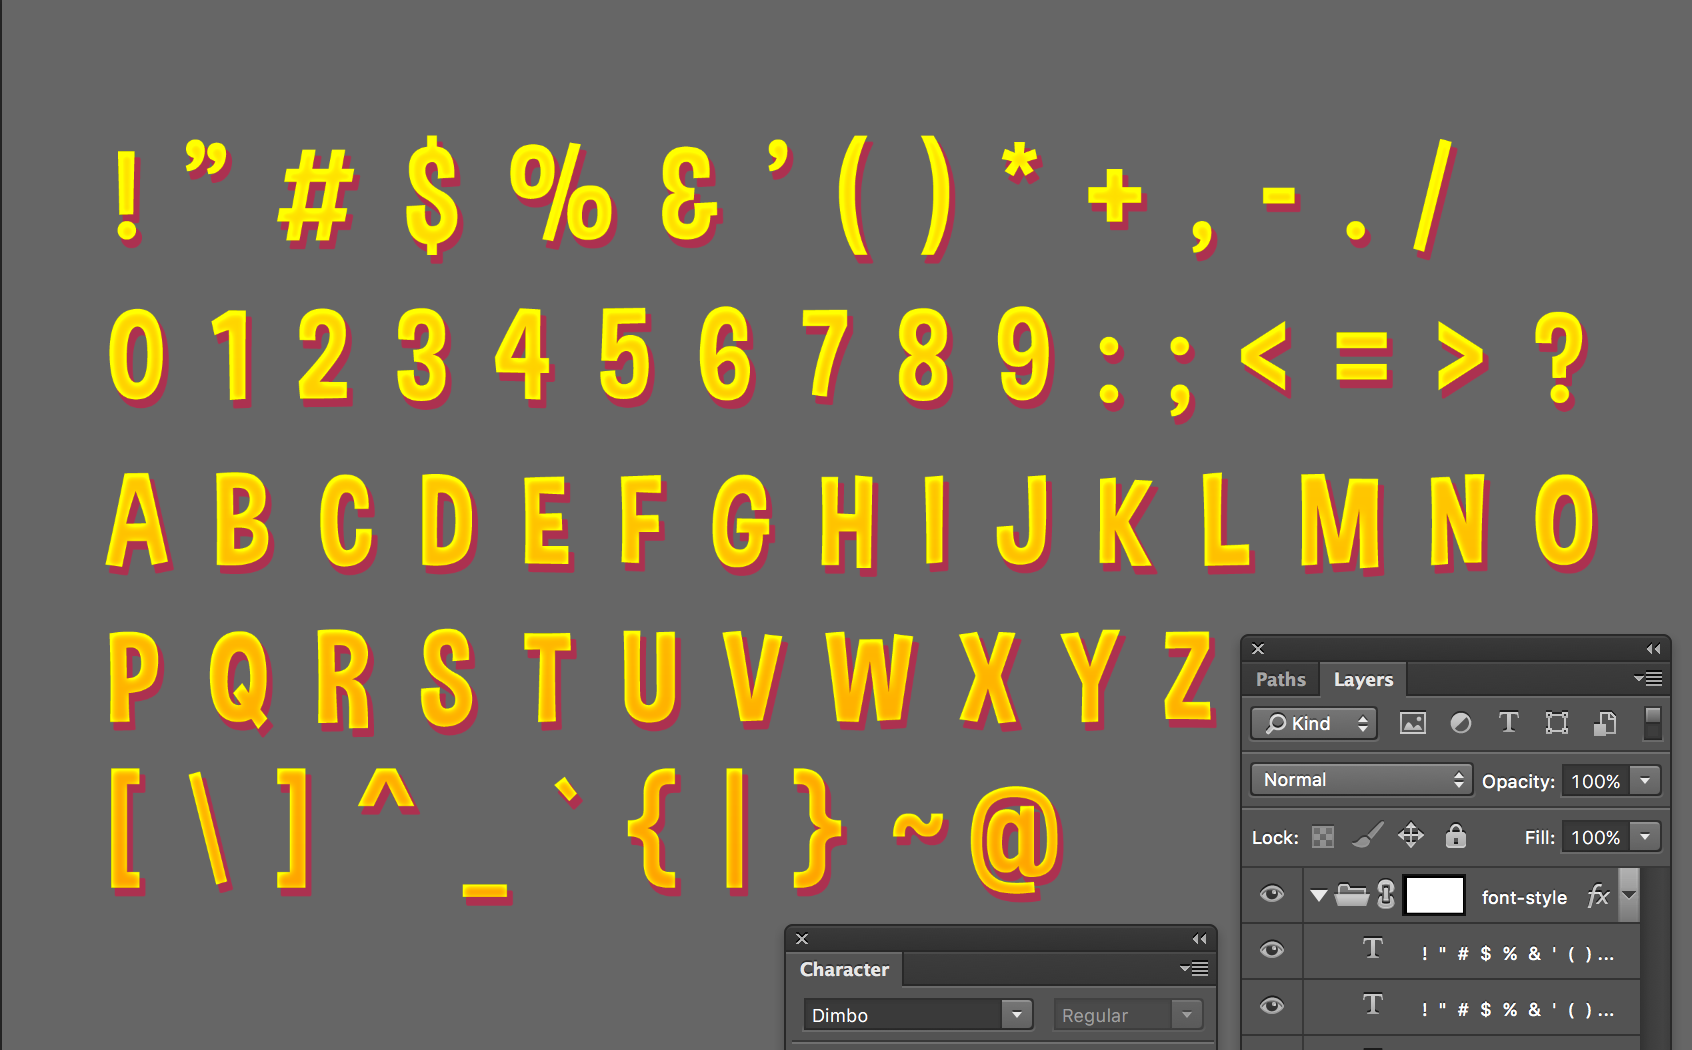Select the type layers filter icon
The image size is (1692, 1050).
[1510, 722]
